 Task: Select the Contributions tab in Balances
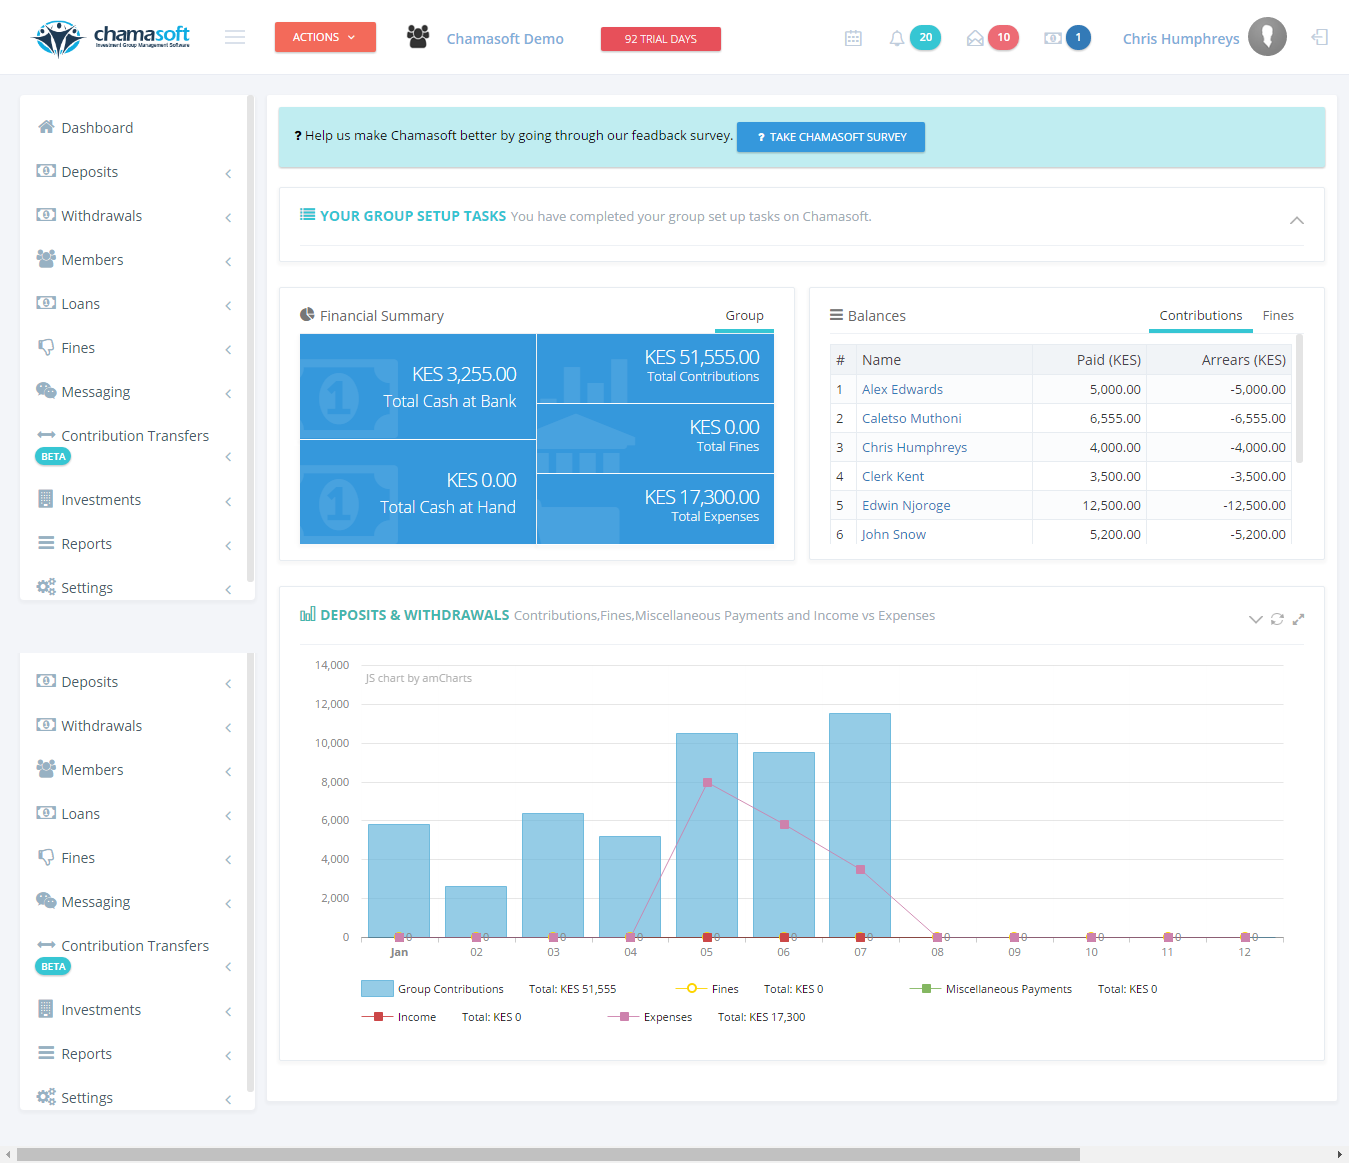[1200, 316]
